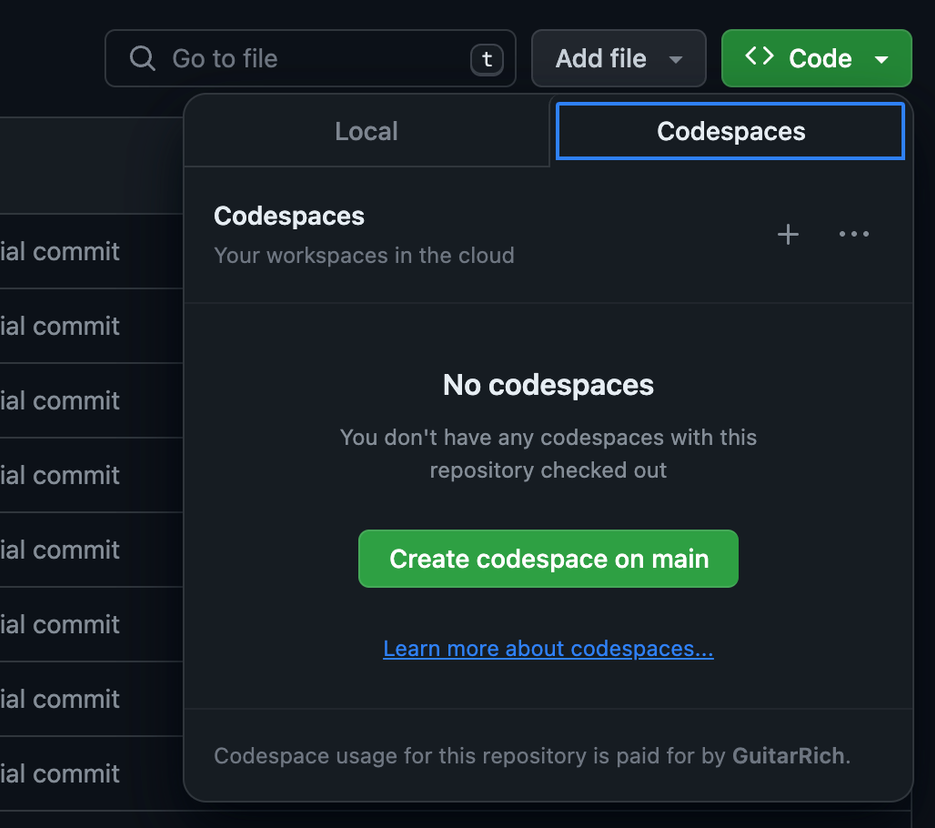Screen dimensions: 935x828
Task: Select the Codespaces tab
Action: pyautogui.click(x=730, y=132)
